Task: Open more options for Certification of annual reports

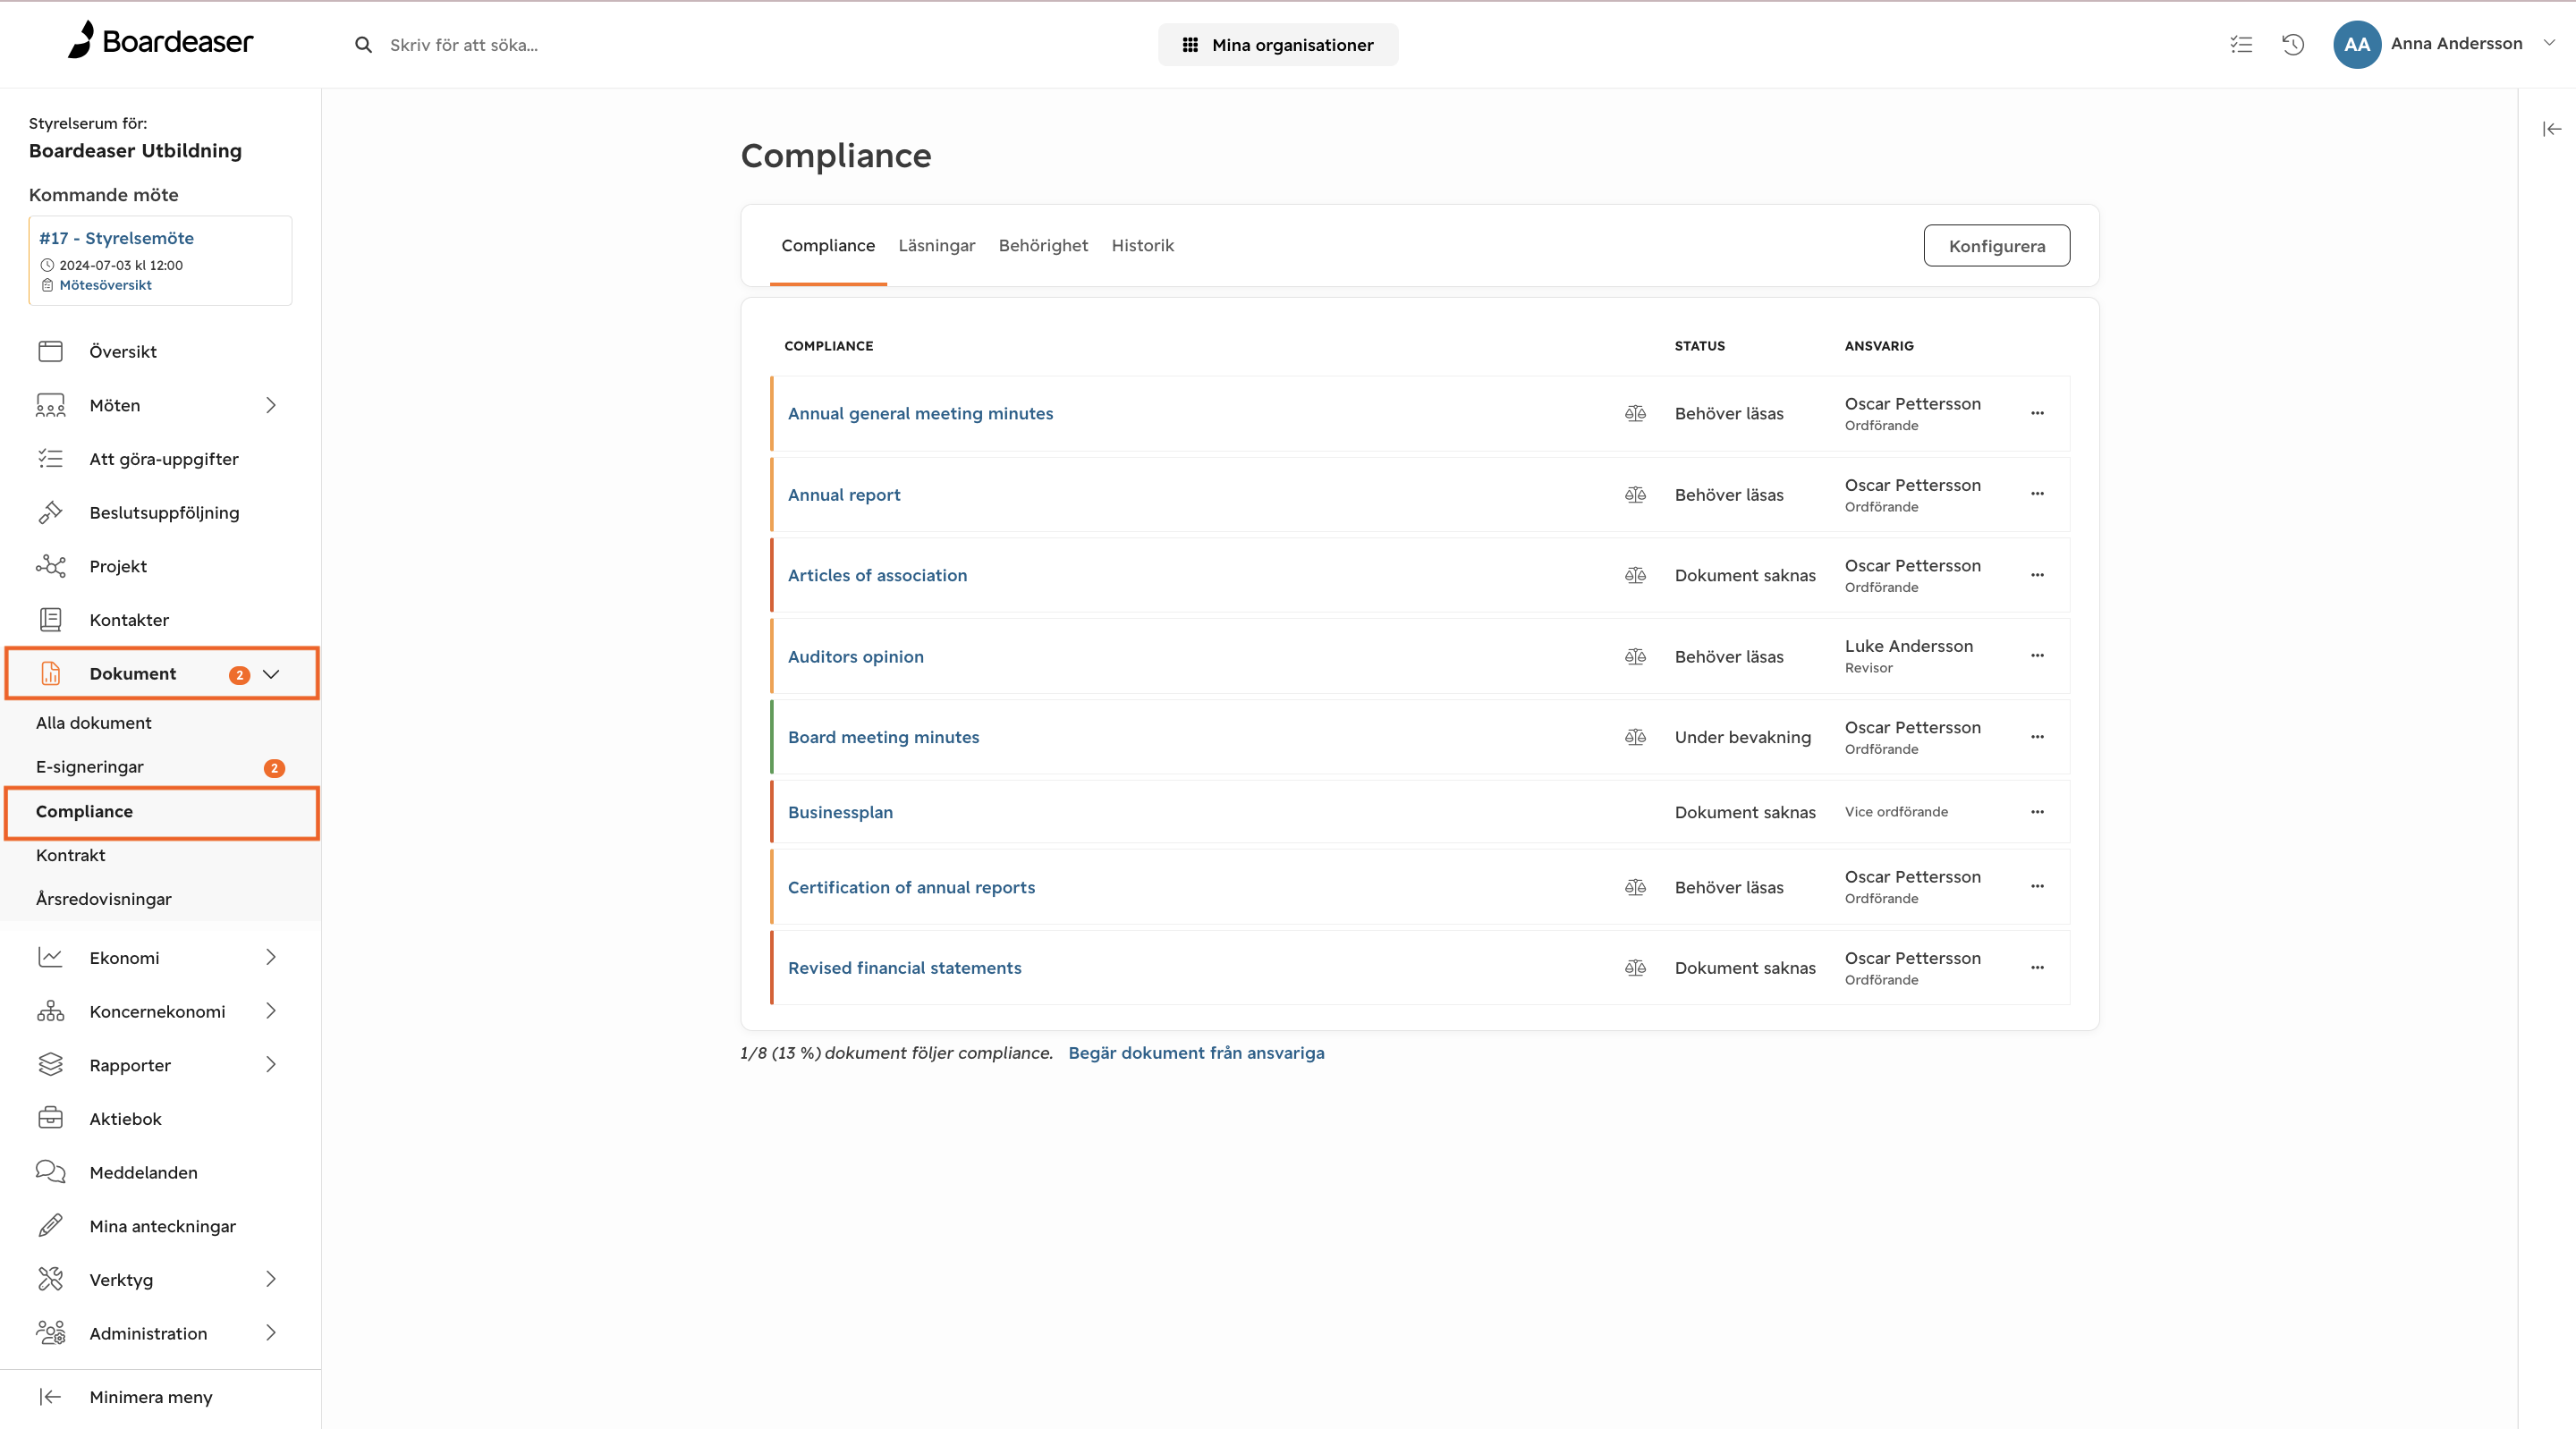Action: pos(2037,887)
